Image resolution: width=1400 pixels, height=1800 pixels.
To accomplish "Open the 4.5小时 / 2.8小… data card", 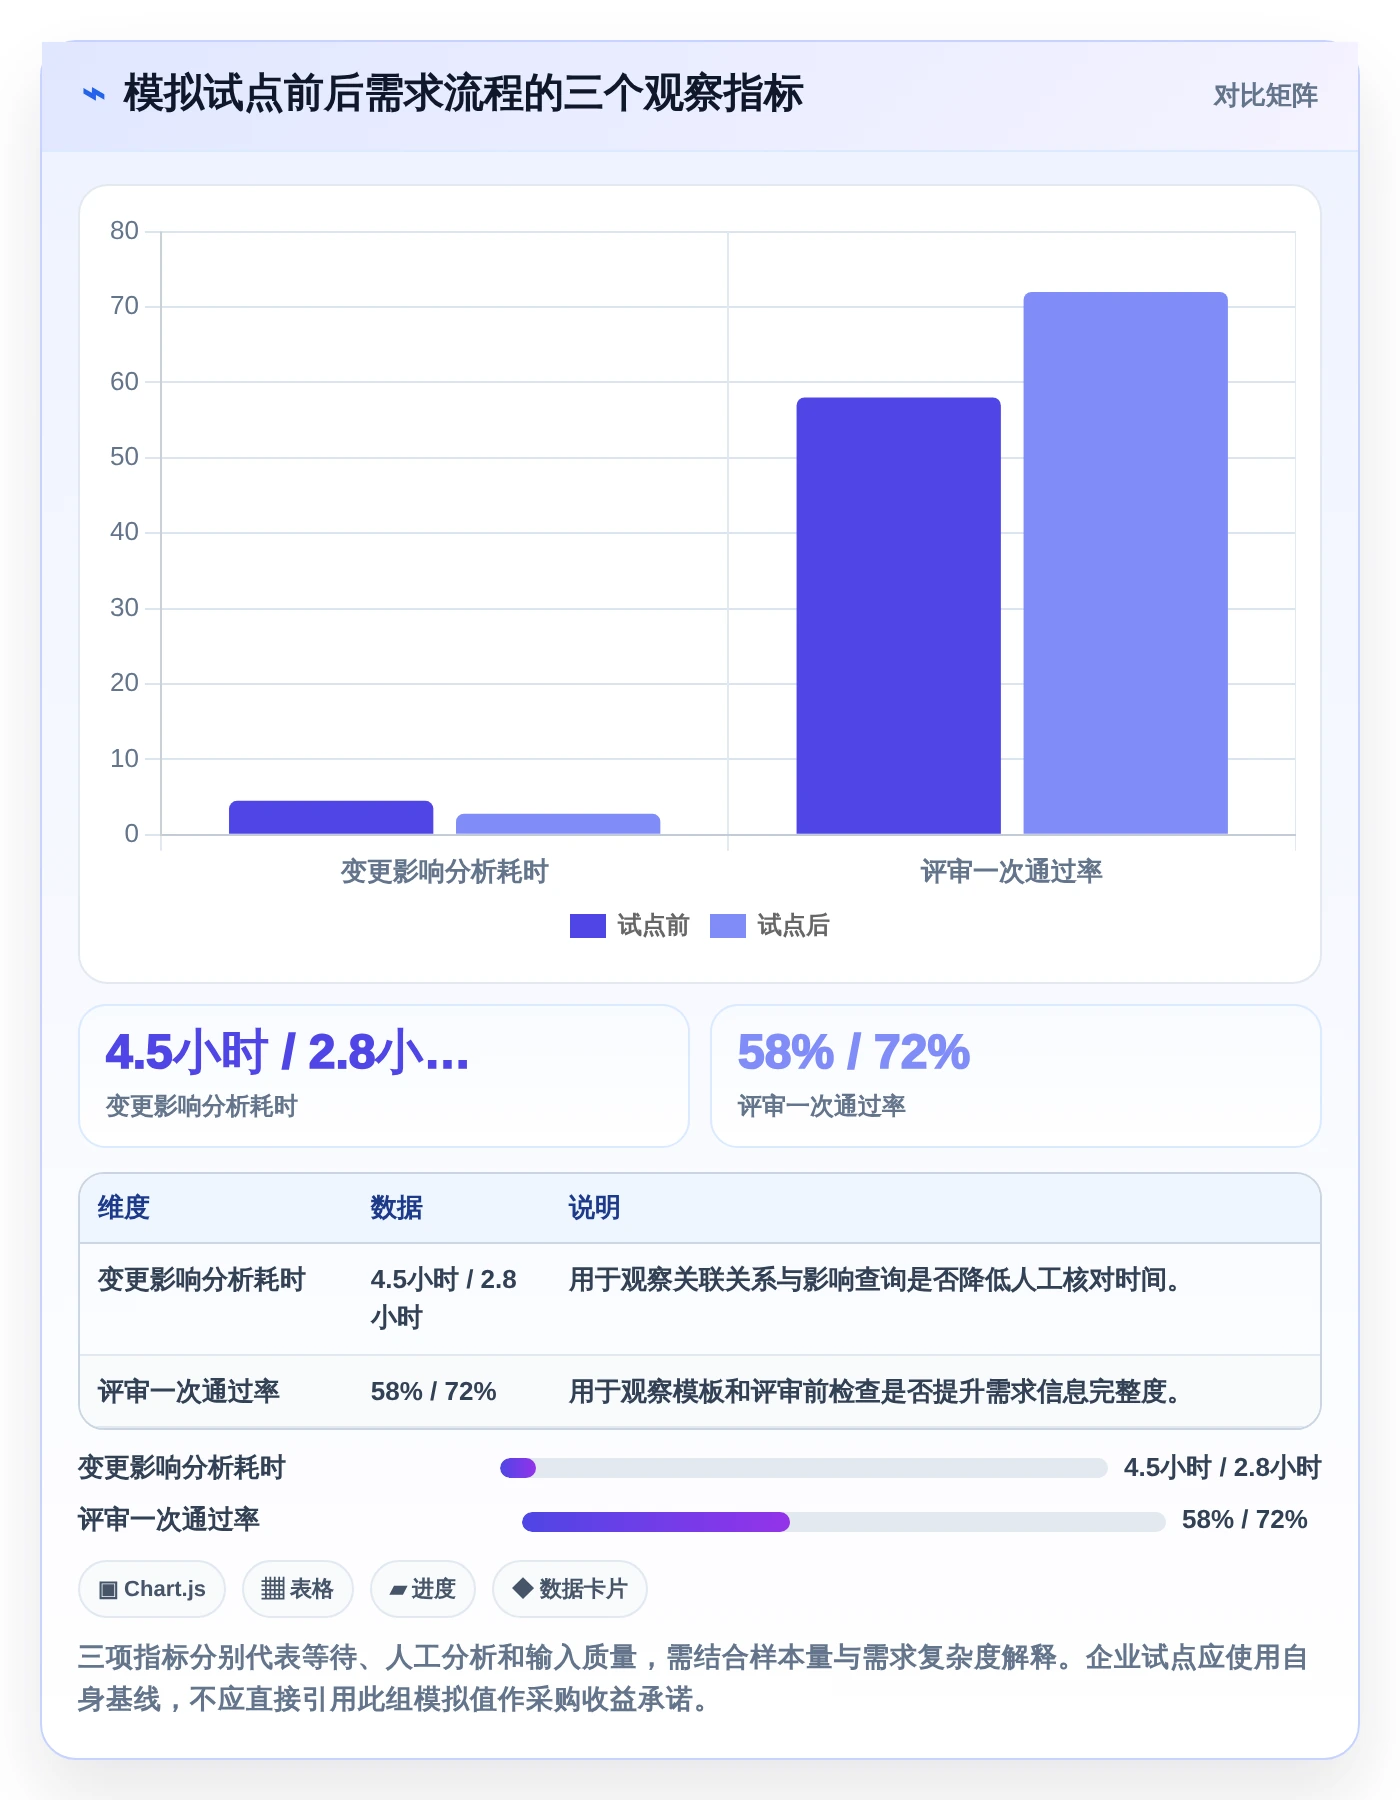I will point(384,1076).
